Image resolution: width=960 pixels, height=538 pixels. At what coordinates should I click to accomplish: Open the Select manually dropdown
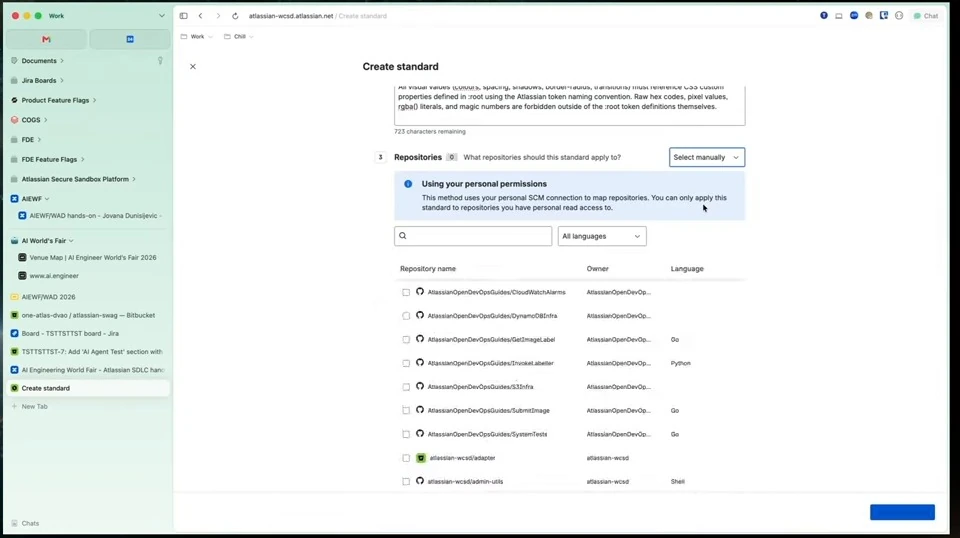pos(707,157)
